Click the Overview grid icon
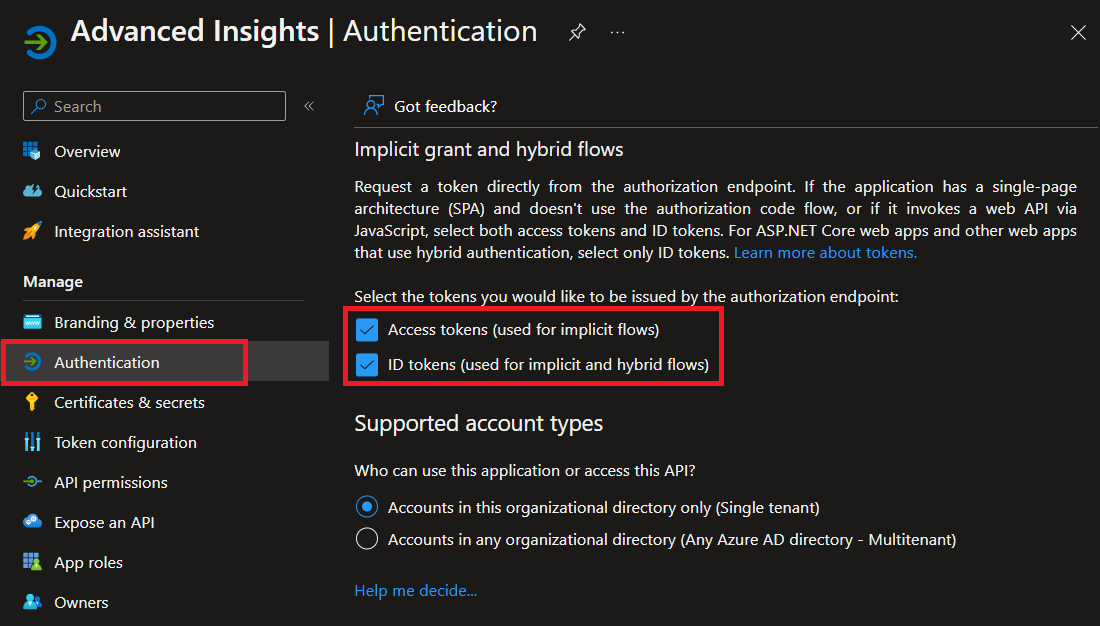1100x626 pixels. coord(33,151)
